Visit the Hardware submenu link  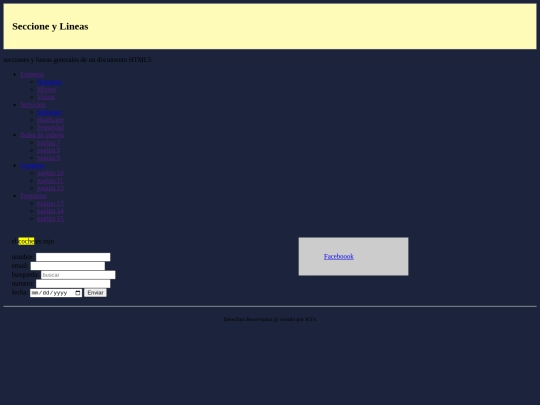pos(50,120)
